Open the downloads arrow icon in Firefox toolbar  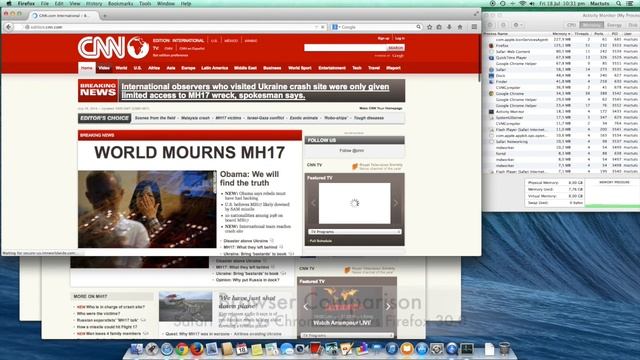[x=449, y=27]
